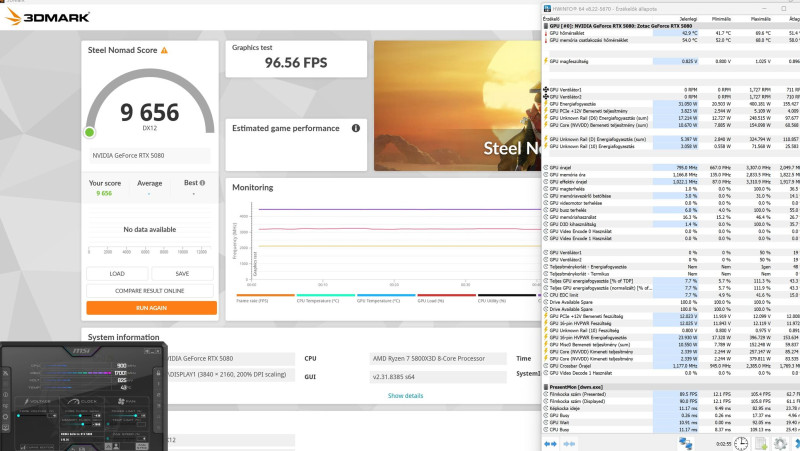This screenshot has height=451, width=800.
Task: Open MSI Afterburner settings gear icon
Action: pyautogui.click(x=6, y=417)
